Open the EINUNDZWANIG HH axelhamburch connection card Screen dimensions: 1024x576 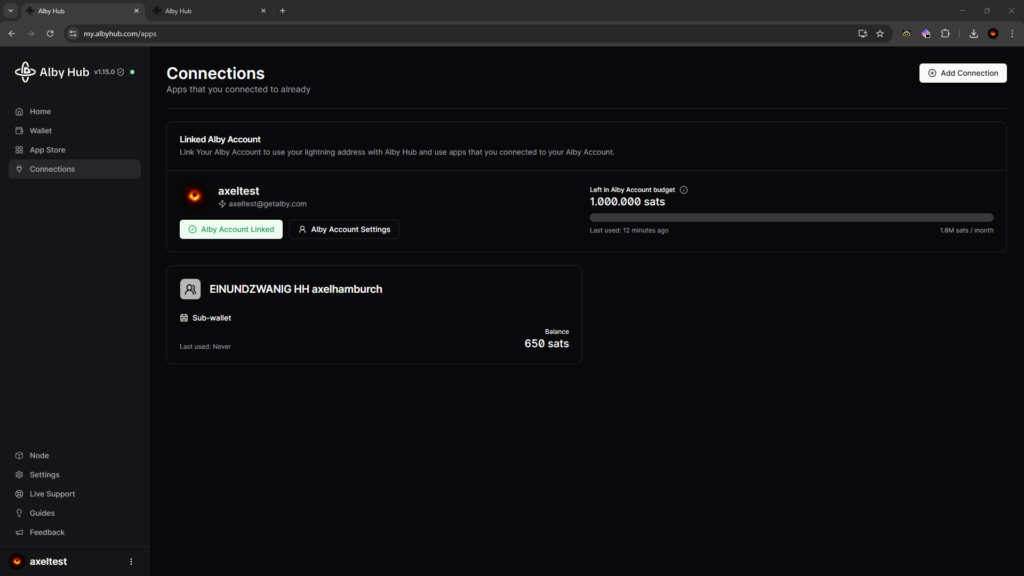374,314
